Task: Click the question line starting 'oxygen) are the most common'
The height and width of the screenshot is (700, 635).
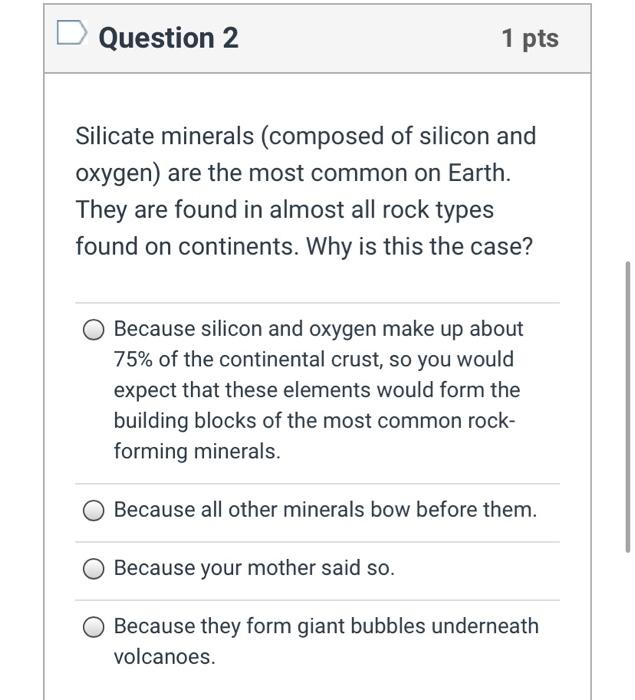Action: [293, 173]
